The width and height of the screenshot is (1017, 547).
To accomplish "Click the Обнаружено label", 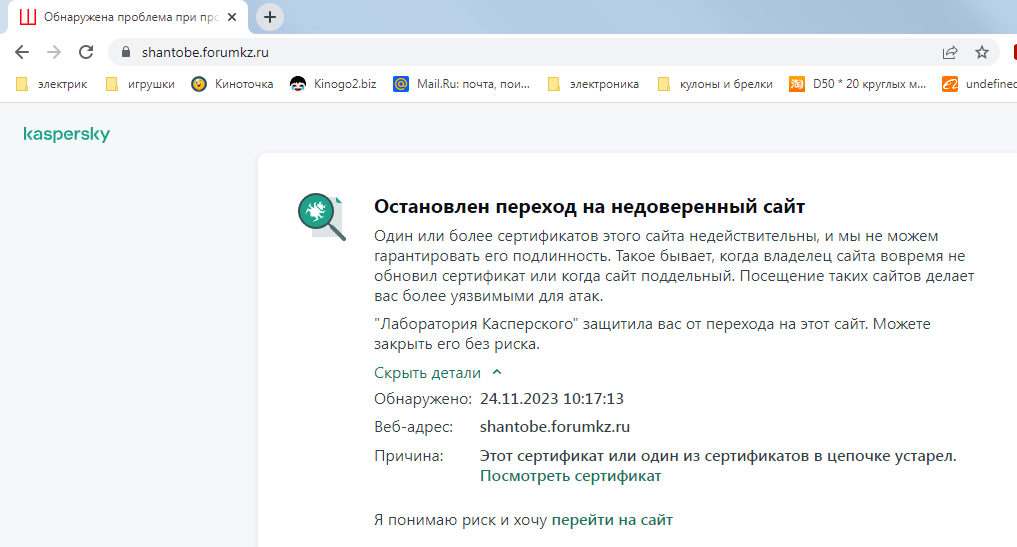I will click(x=423, y=398).
